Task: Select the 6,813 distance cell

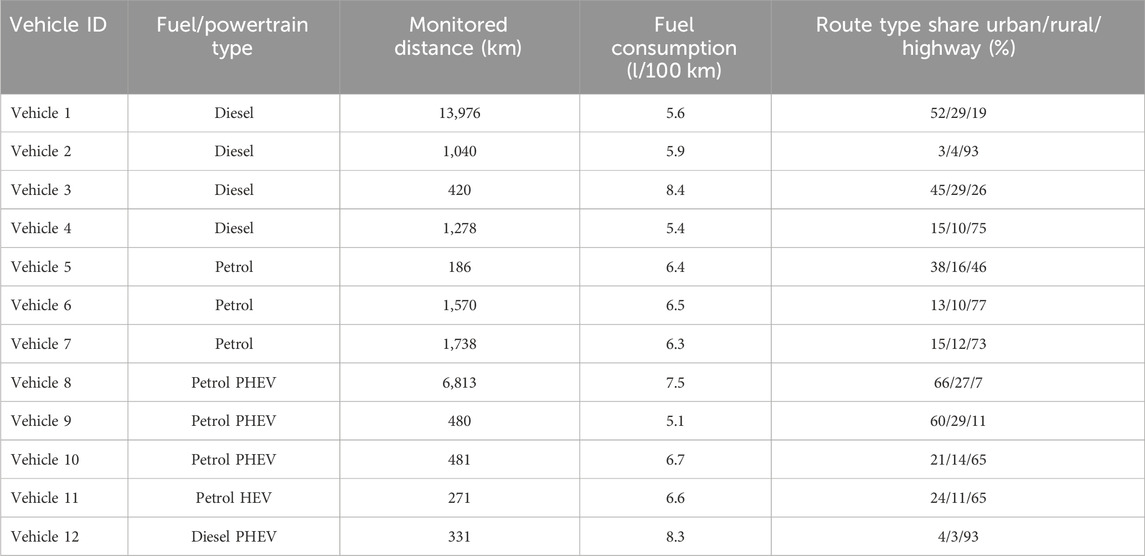Action: point(459,383)
